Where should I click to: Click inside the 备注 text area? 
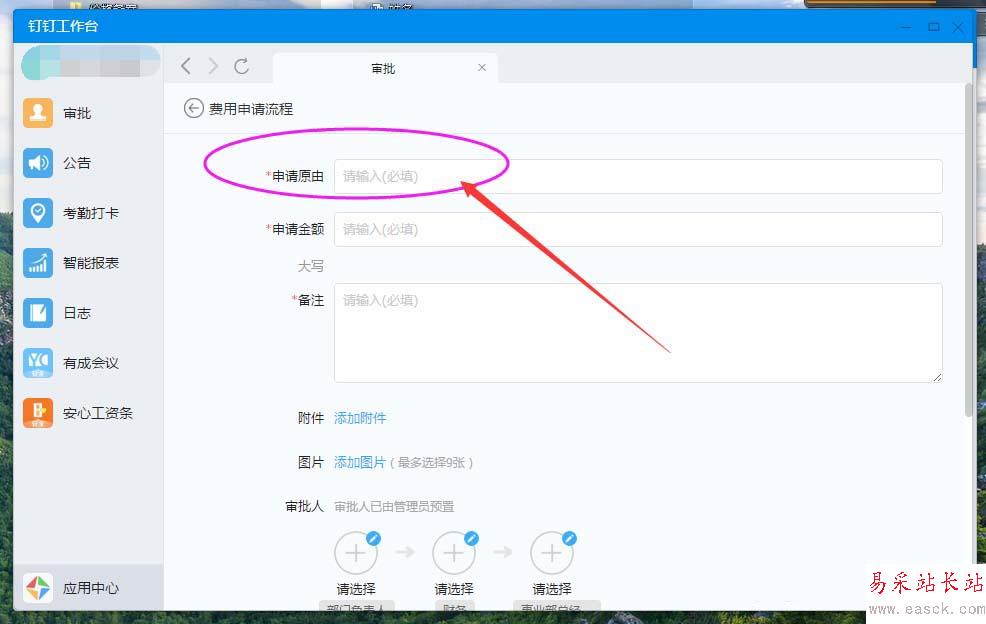point(638,332)
